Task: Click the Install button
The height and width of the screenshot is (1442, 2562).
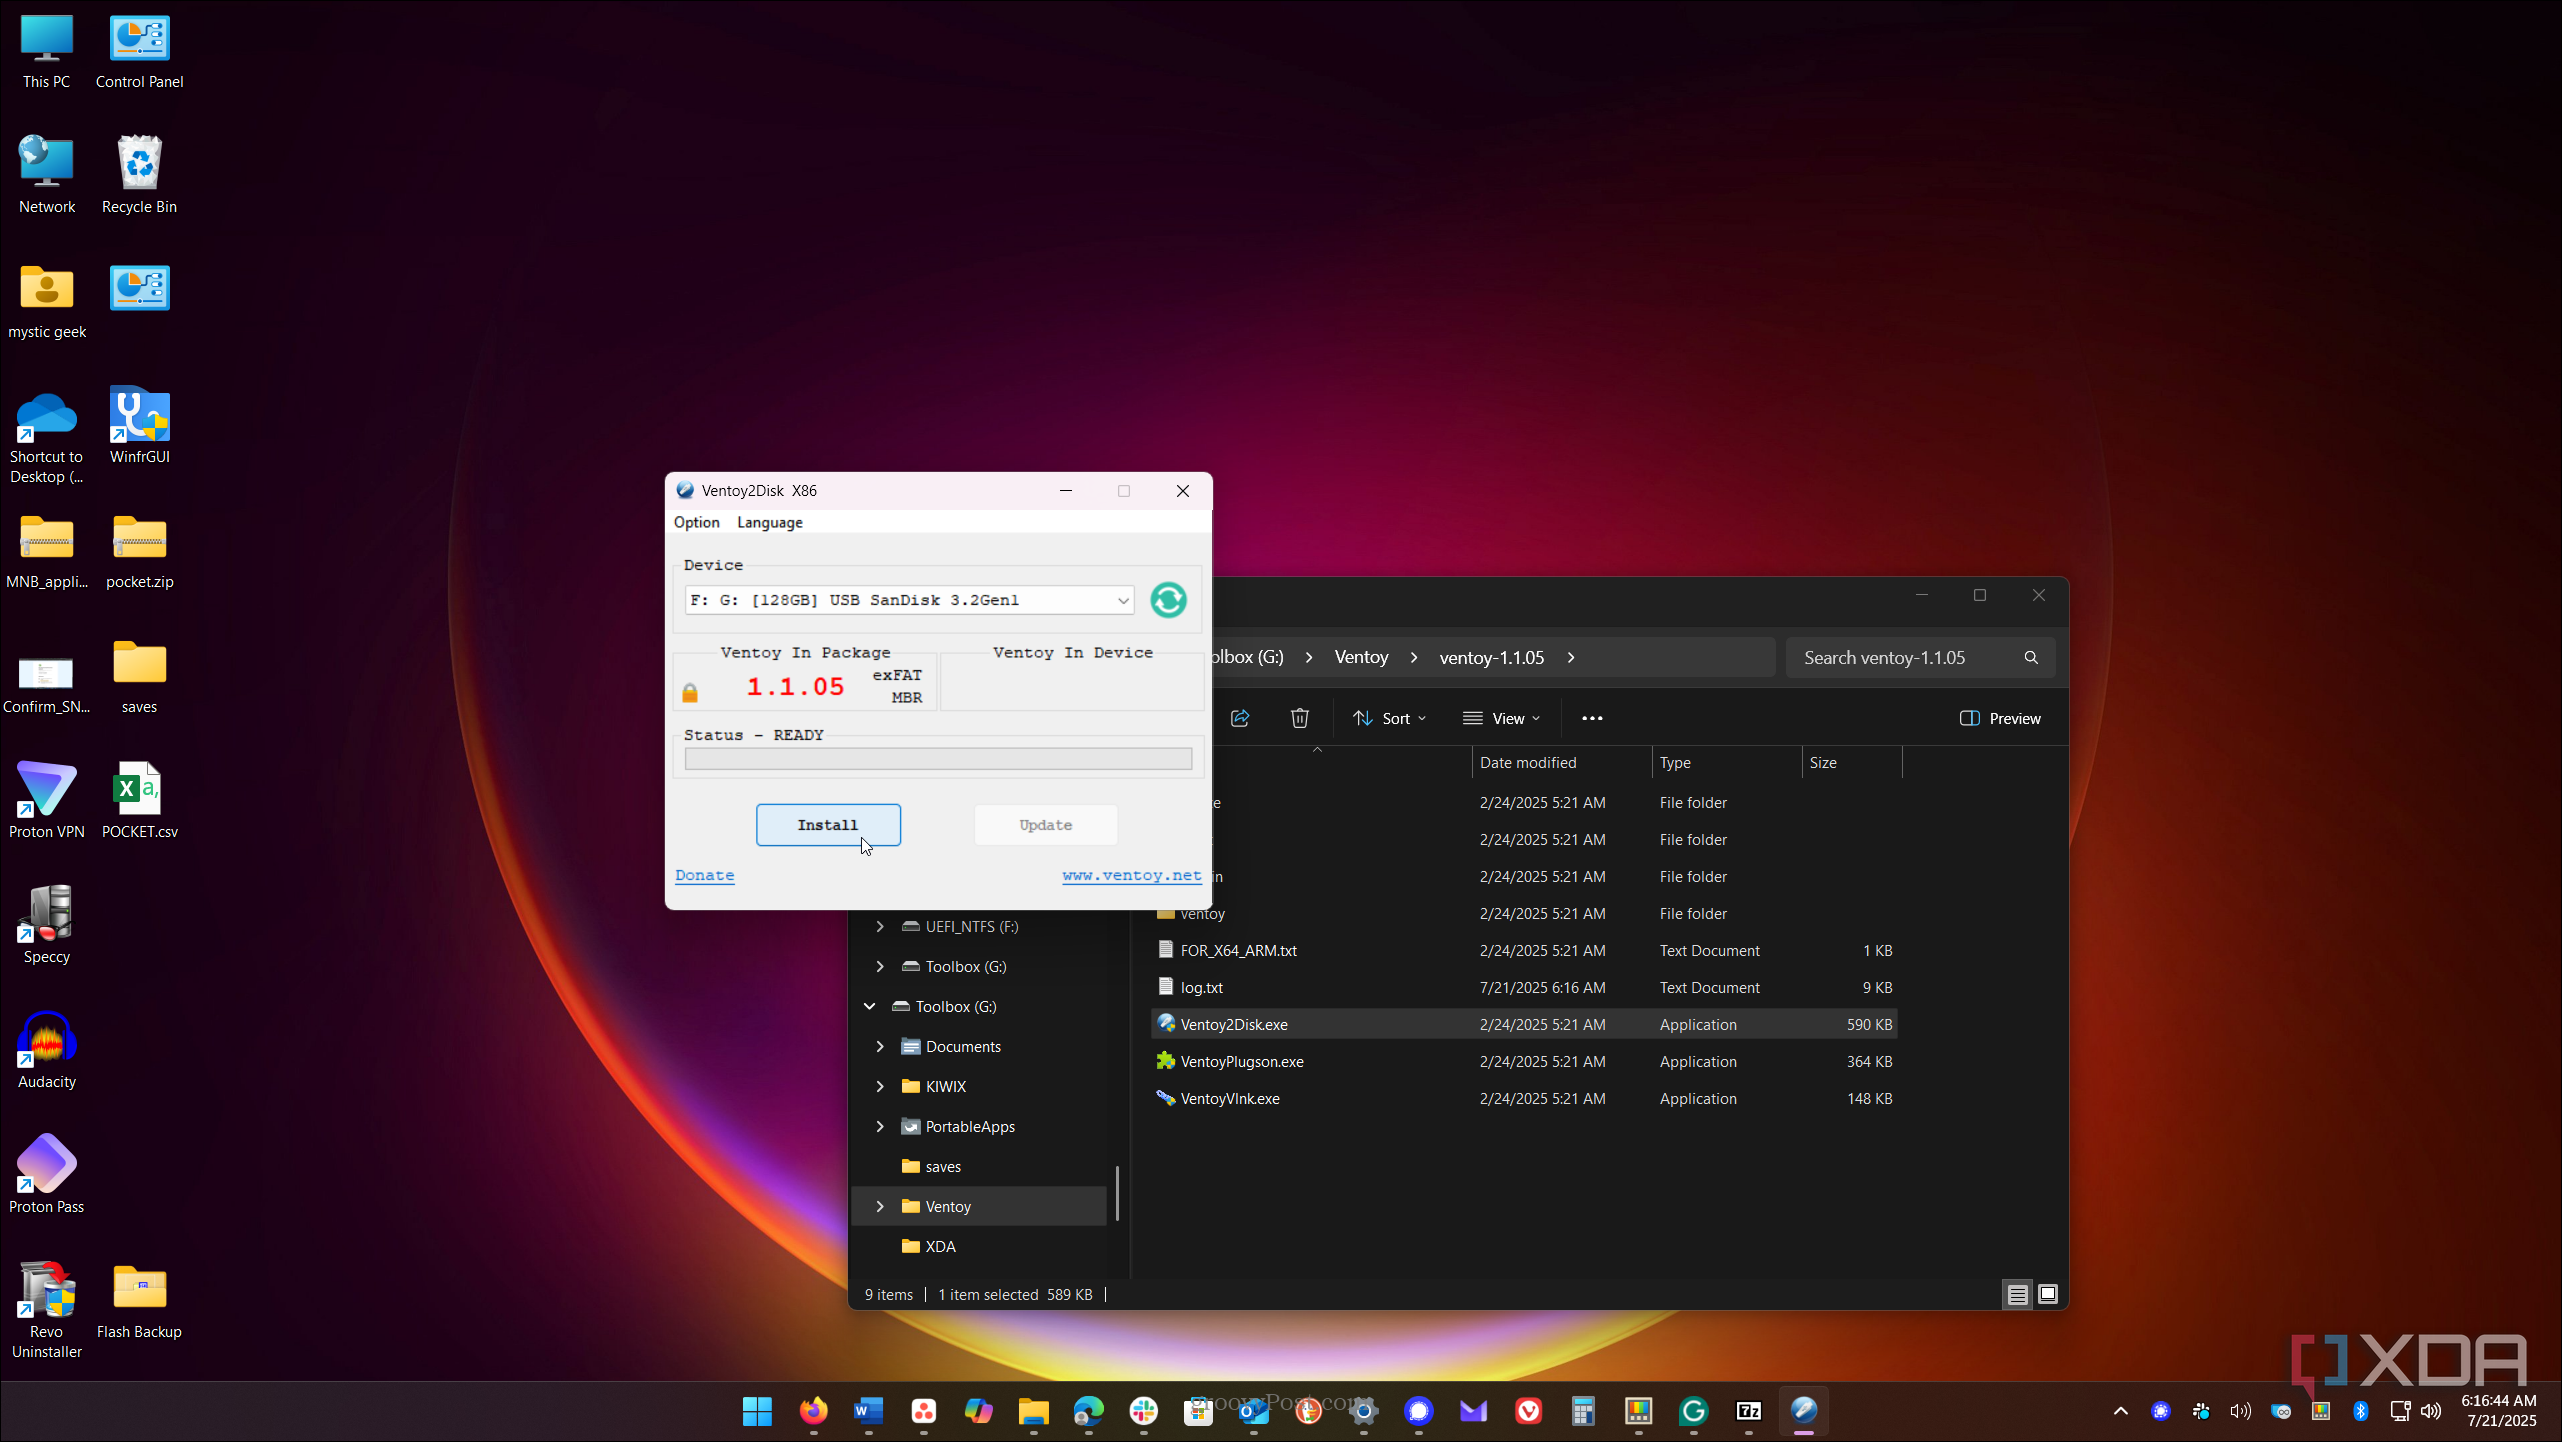Action: pyautogui.click(x=828, y=825)
